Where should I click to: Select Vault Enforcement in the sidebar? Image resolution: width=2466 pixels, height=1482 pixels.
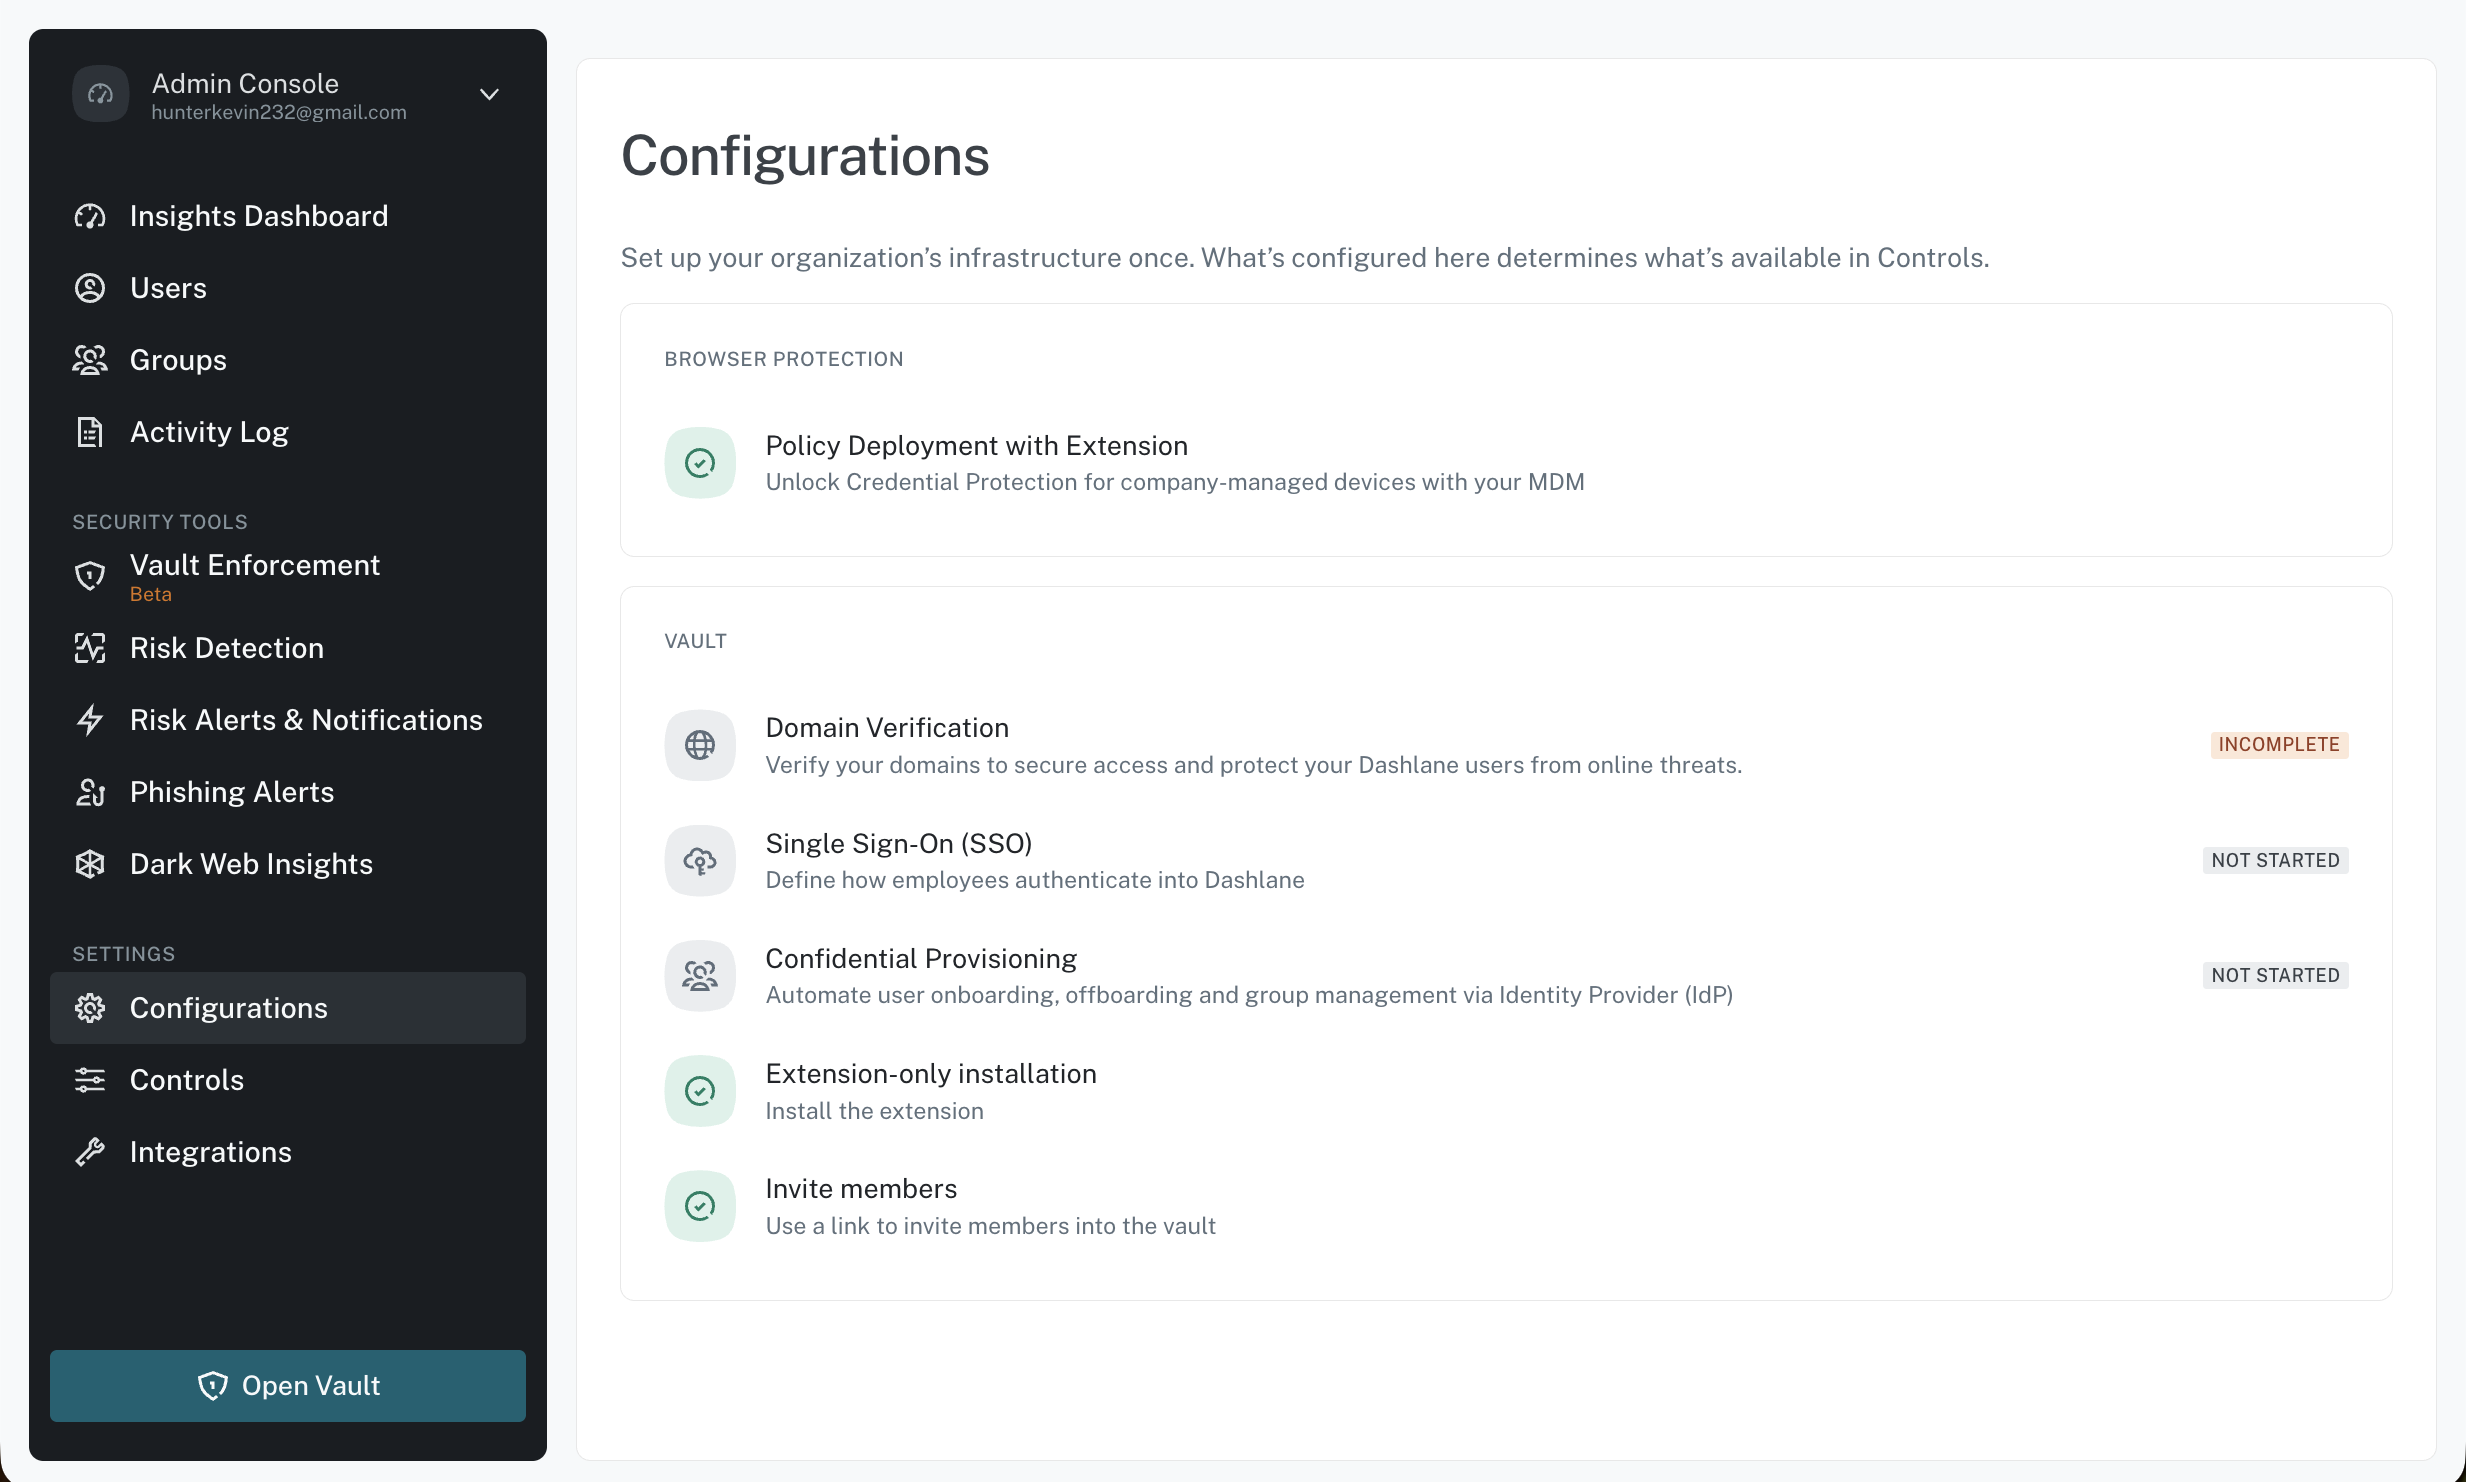(x=288, y=576)
